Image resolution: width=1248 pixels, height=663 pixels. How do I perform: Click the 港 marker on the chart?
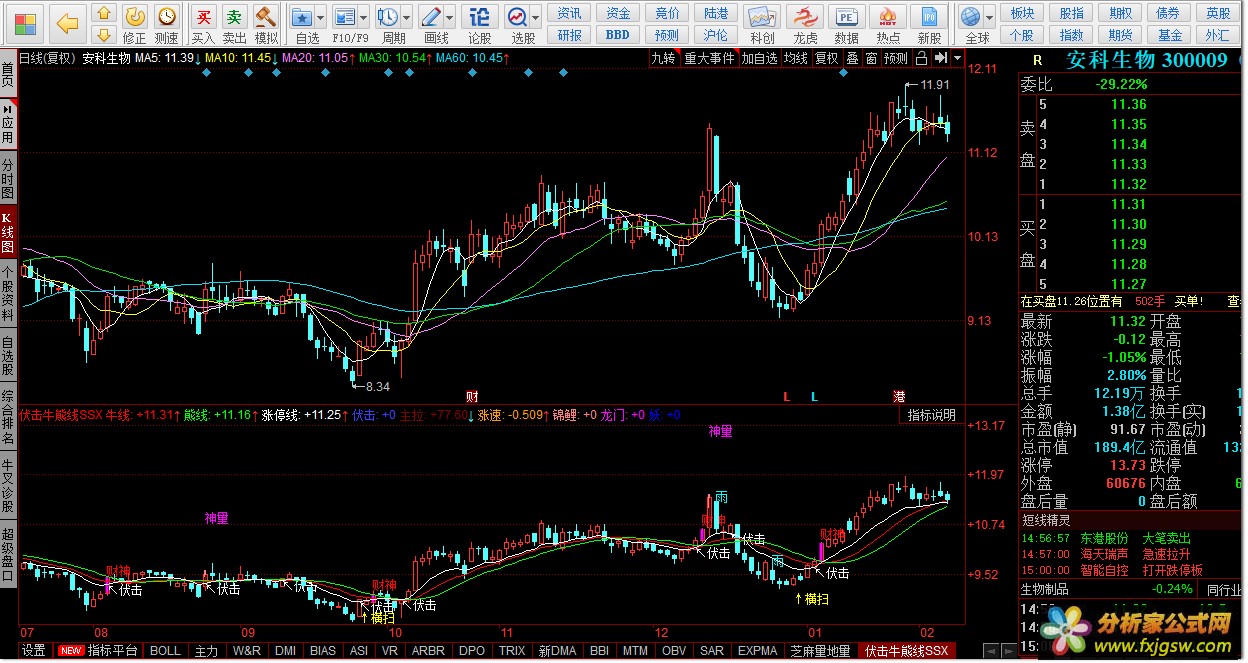click(899, 397)
